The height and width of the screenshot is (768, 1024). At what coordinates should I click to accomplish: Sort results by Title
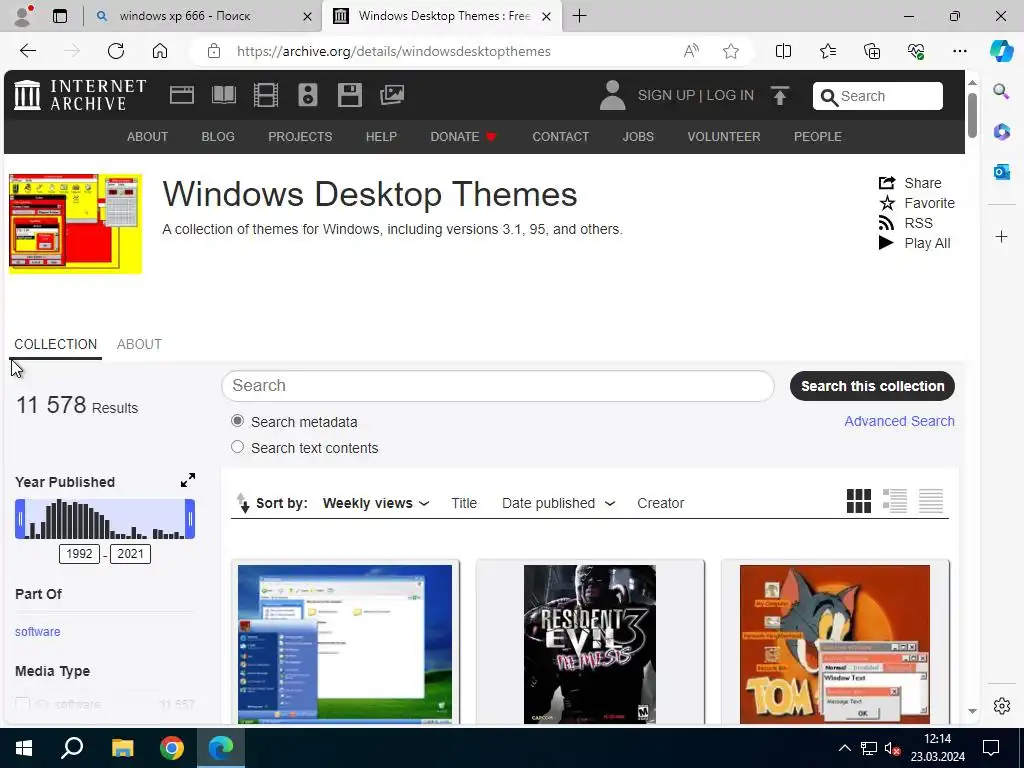[464, 503]
